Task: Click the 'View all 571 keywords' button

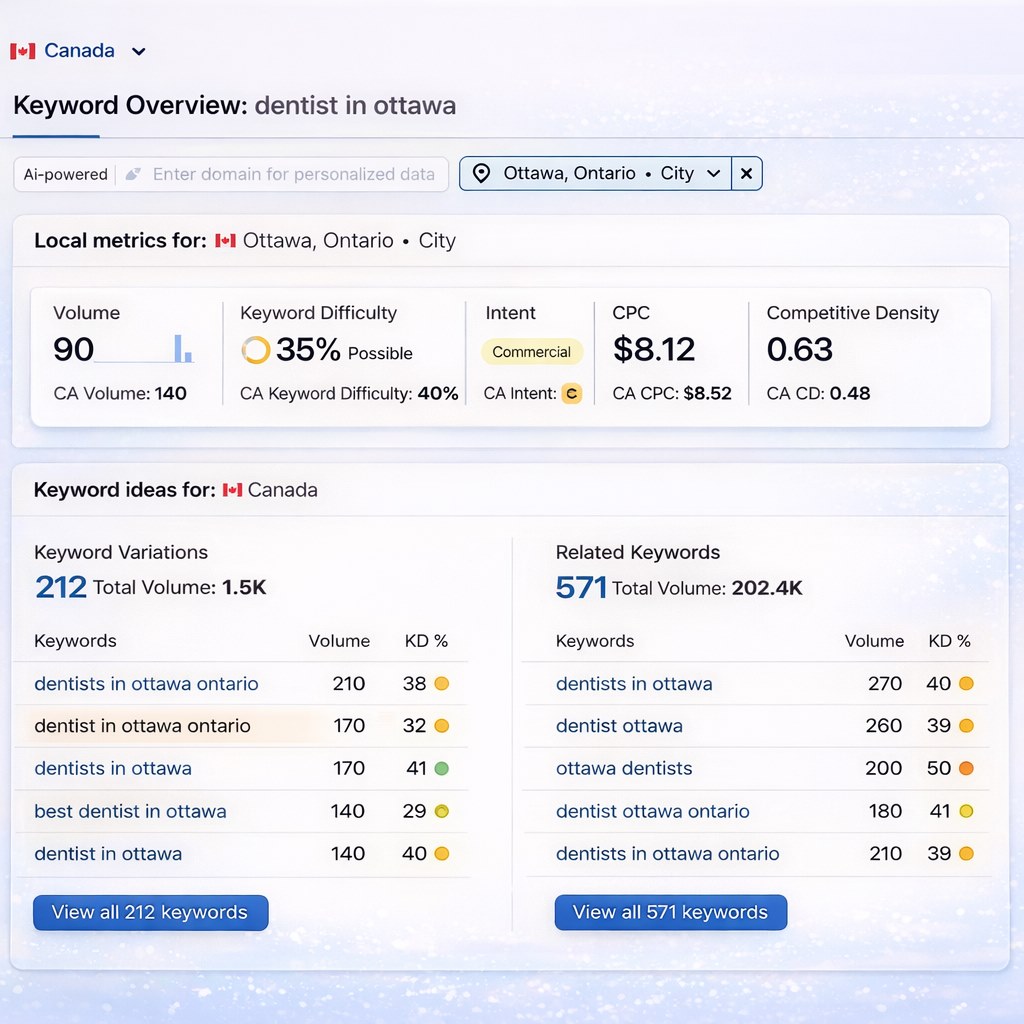Action: (x=671, y=912)
